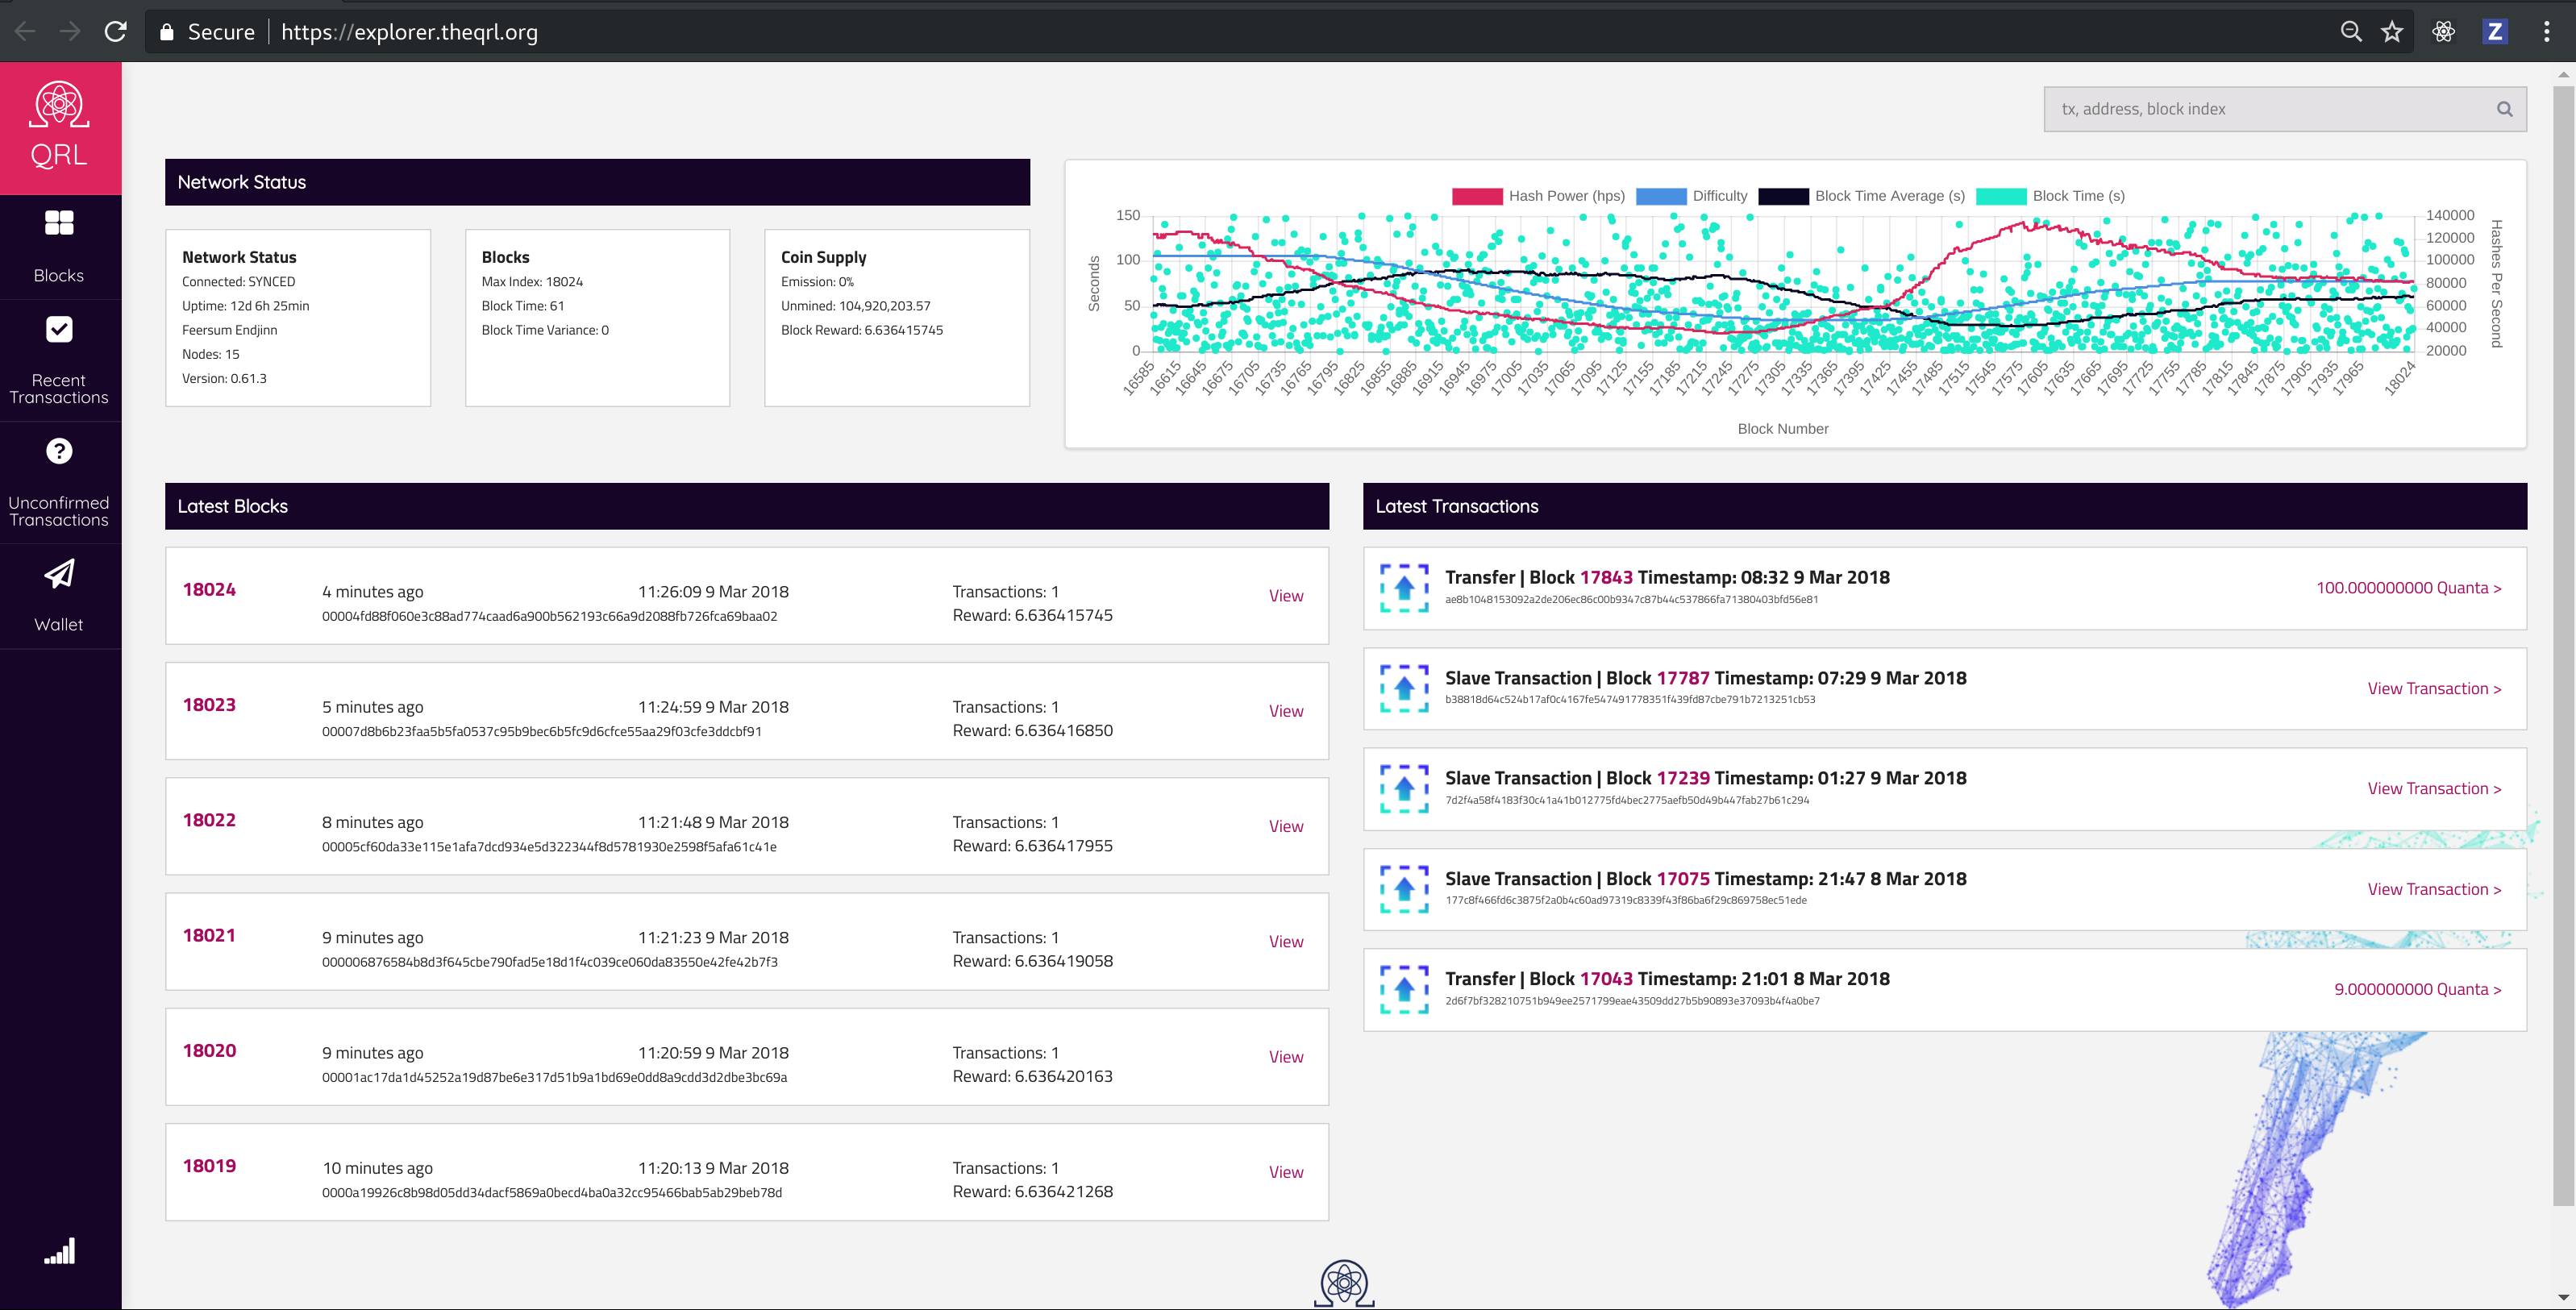Click transfer icon for block 17075 slave transaction
Screen dimensions: 2576x1310
1404,889
